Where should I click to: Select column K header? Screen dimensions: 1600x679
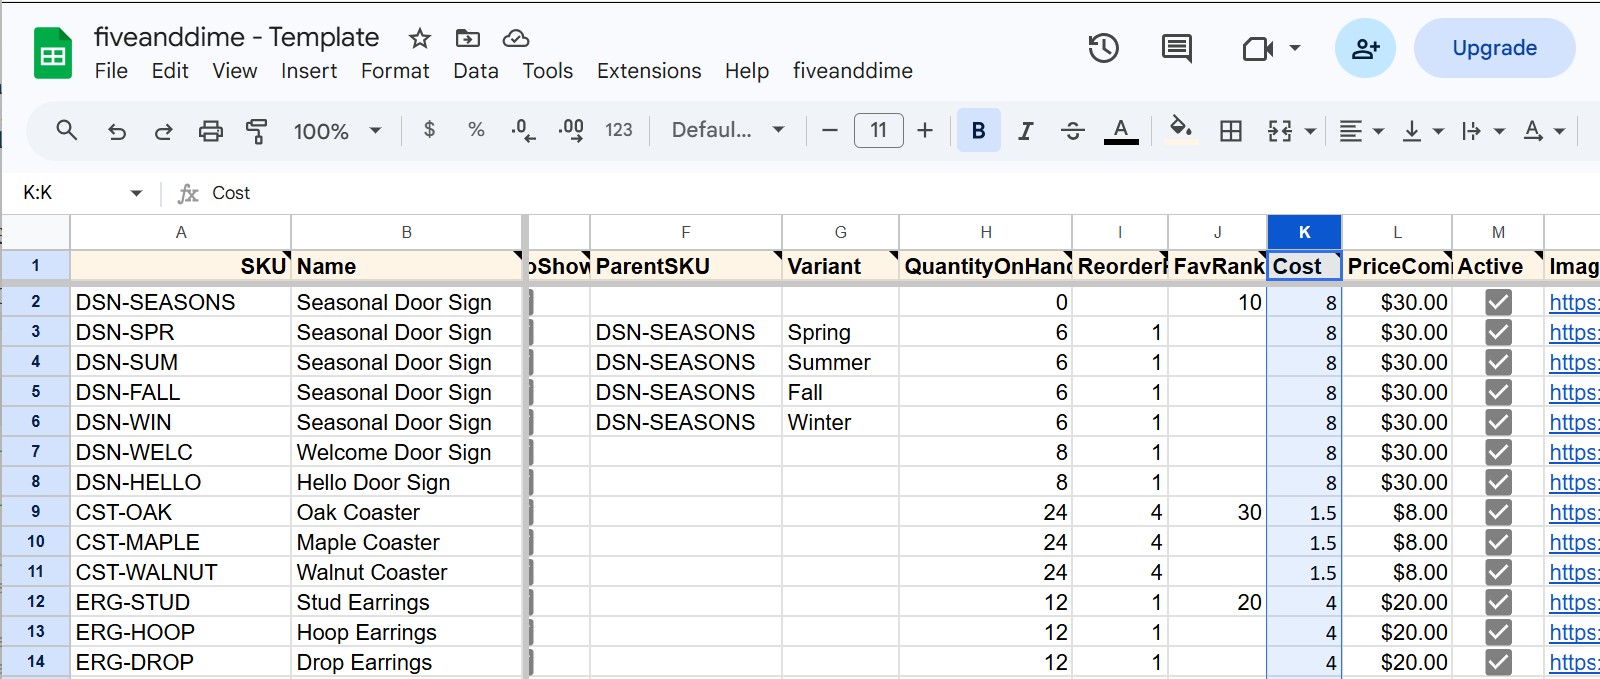click(x=1304, y=232)
